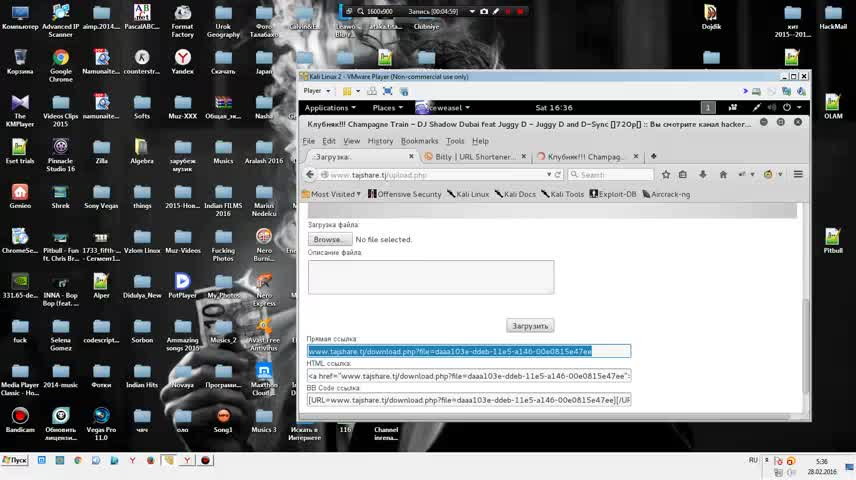The image size is (856, 480).
Task: Expand the Most Visited bookmarks dropdown
Action: tap(331, 194)
